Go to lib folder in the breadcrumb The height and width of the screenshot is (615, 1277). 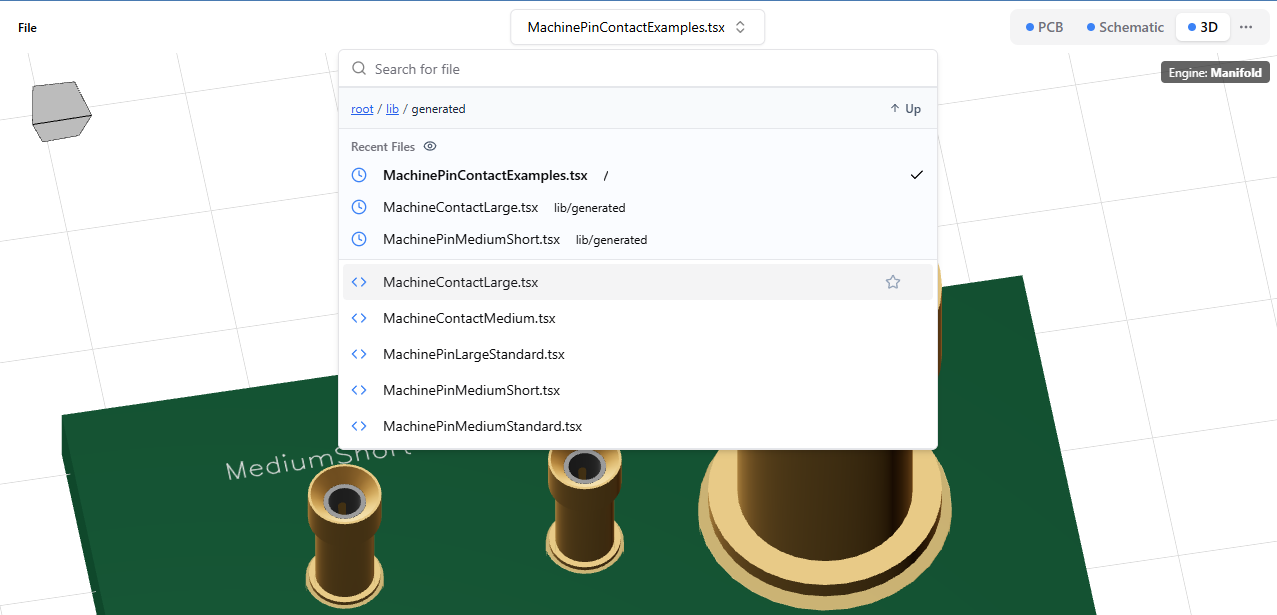(392, 109)
